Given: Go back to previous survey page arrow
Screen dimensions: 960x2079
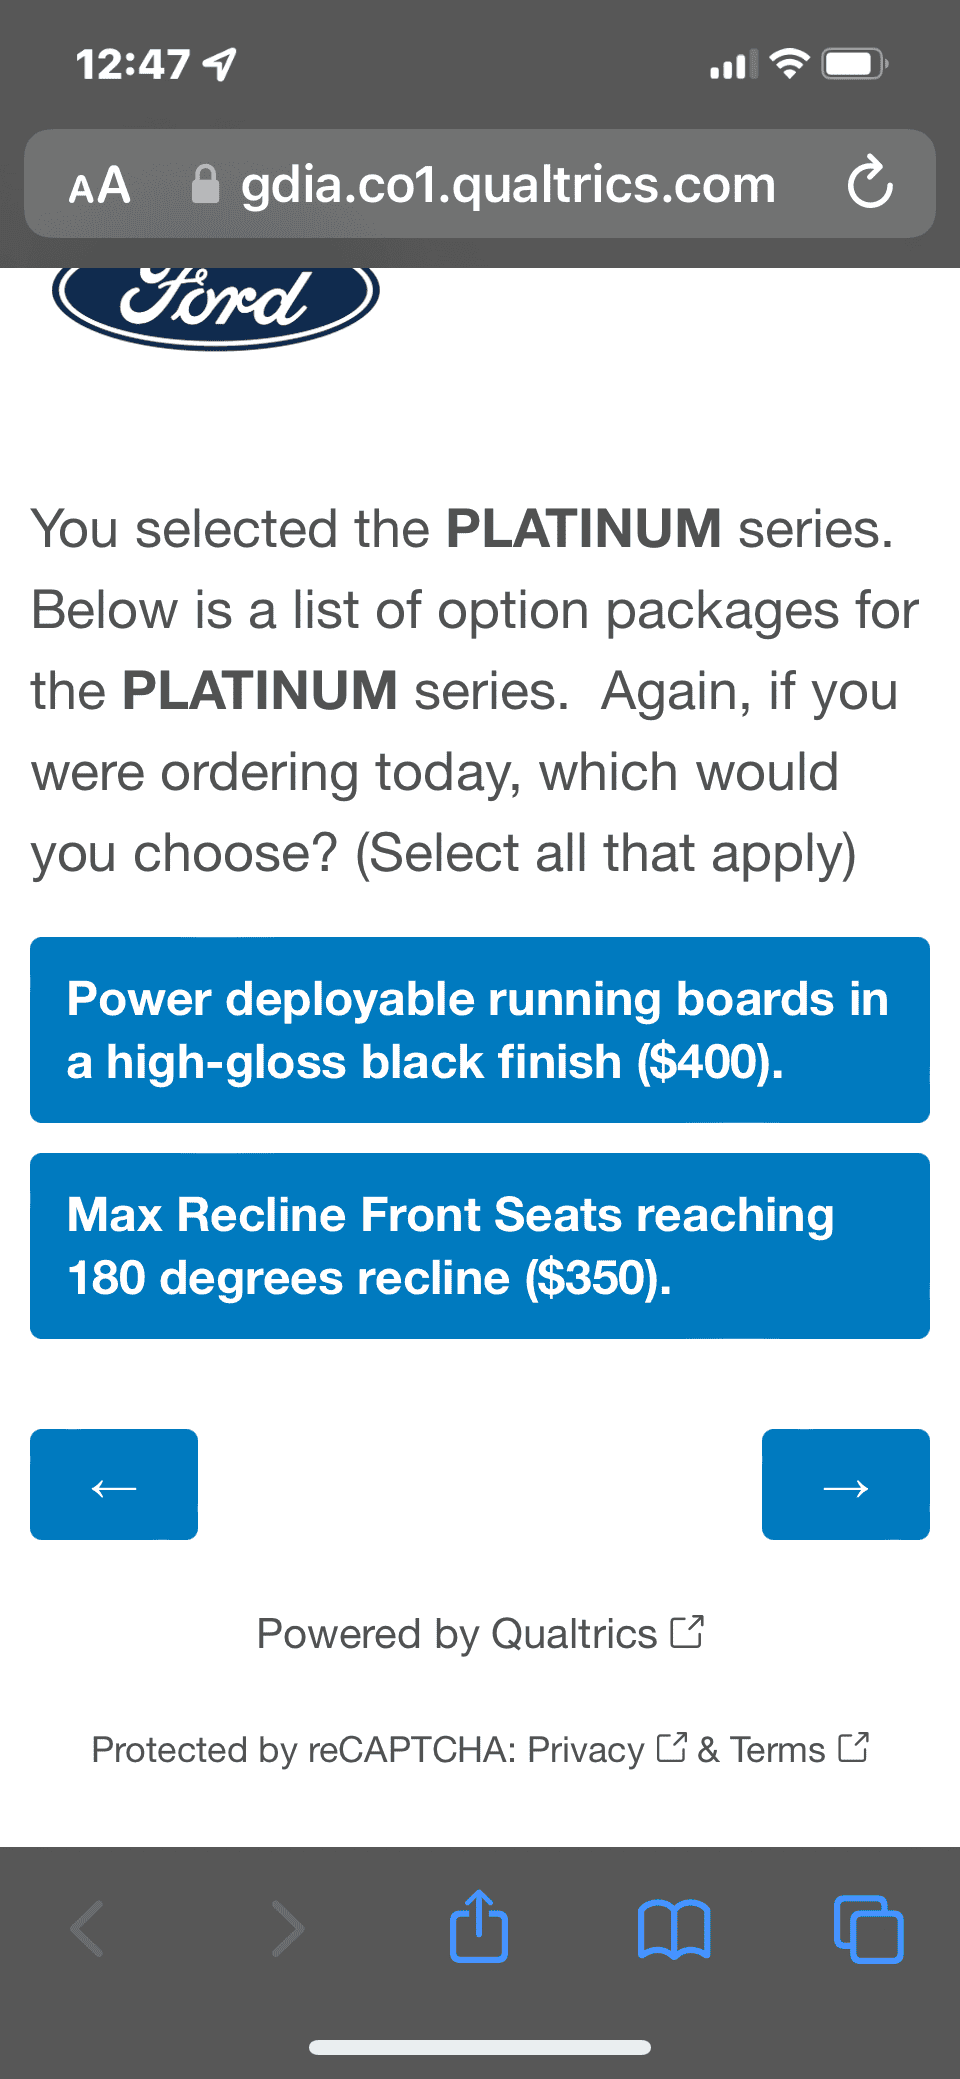Looking at the screenshot, I should (114, 1485).
